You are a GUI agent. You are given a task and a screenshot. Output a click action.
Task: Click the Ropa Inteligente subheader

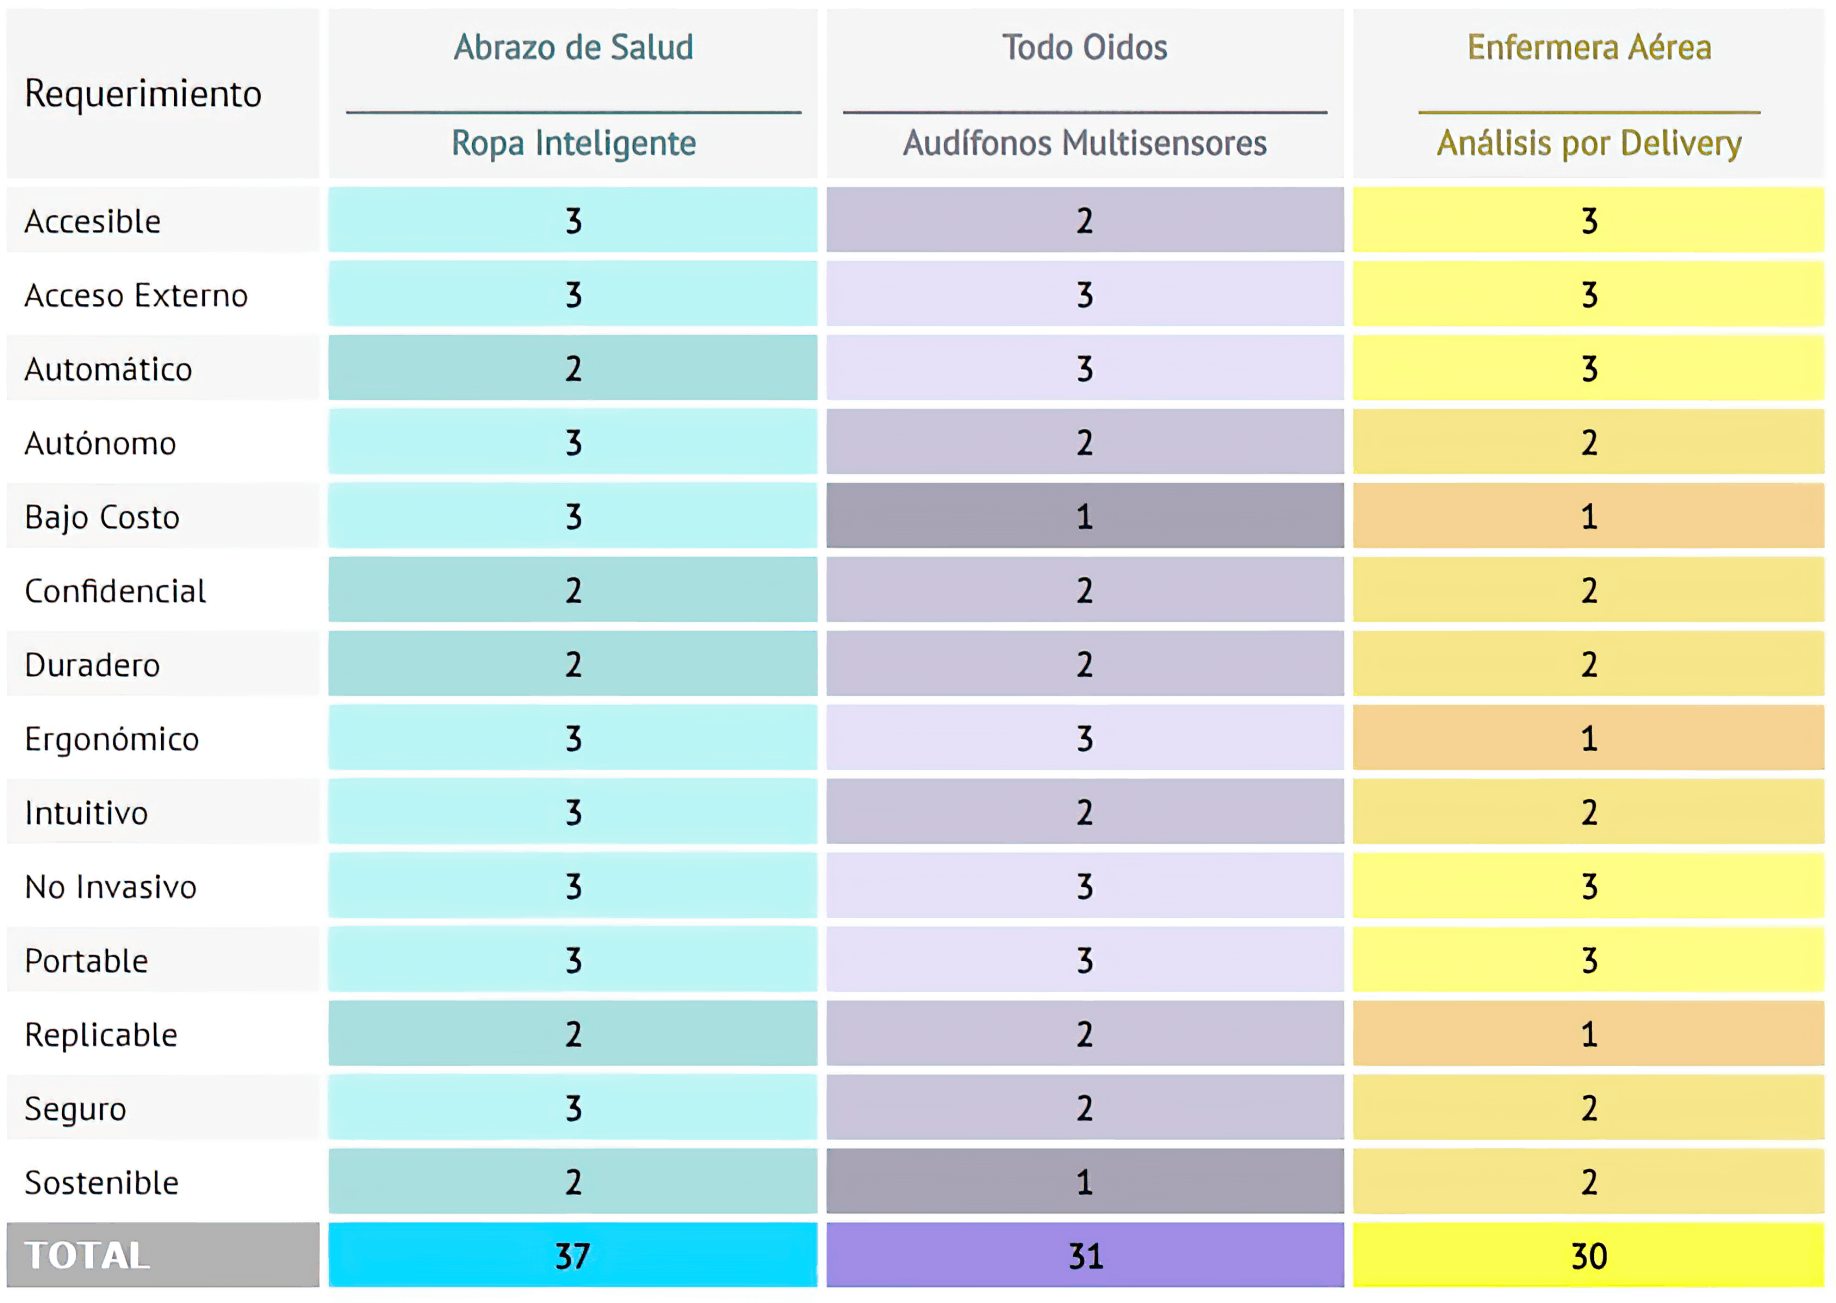tap(573, 143)
